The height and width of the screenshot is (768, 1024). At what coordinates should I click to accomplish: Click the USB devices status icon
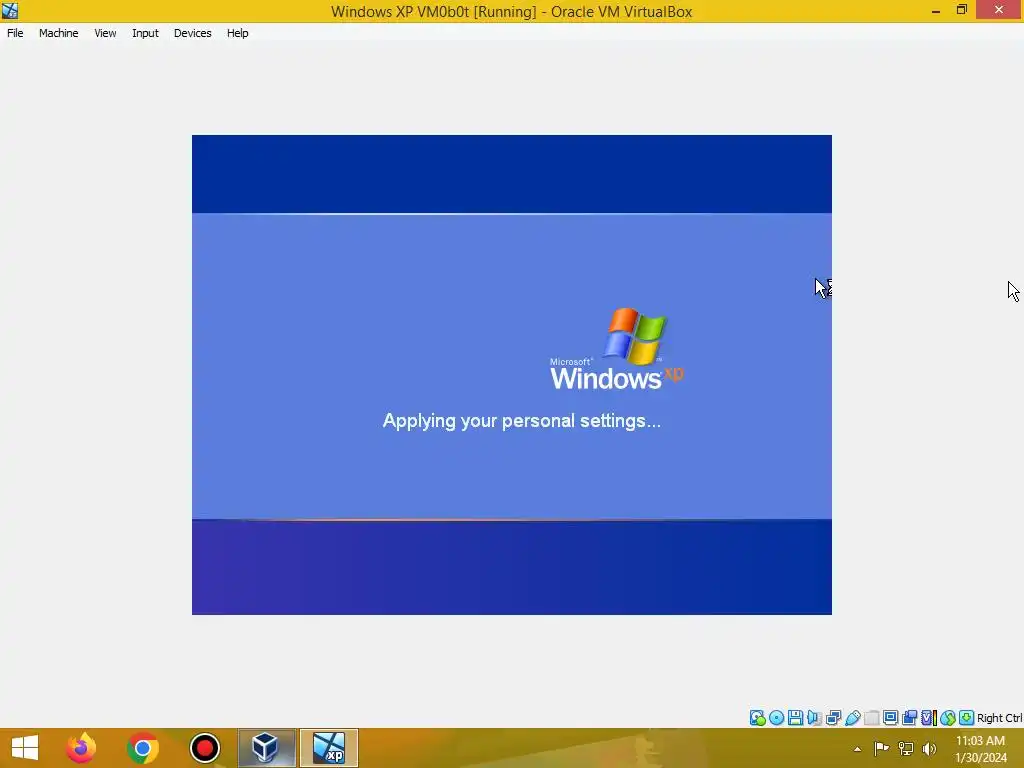(x=853, y=718)
